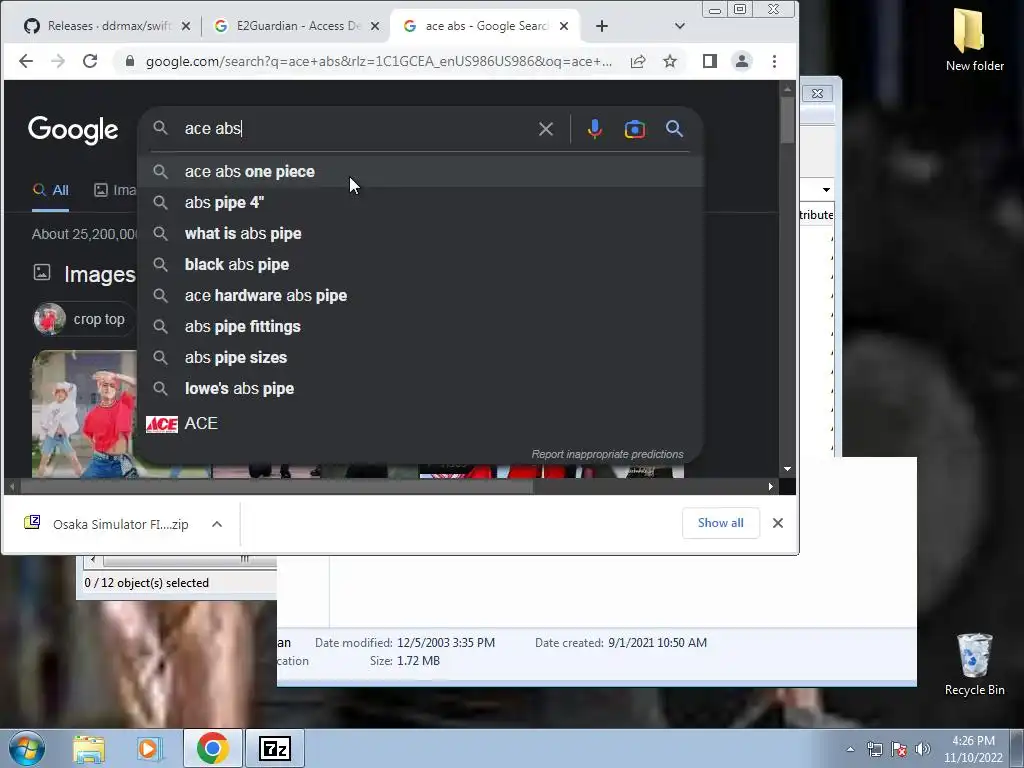Click the blue magnifier search button

(x=675, y=129)
